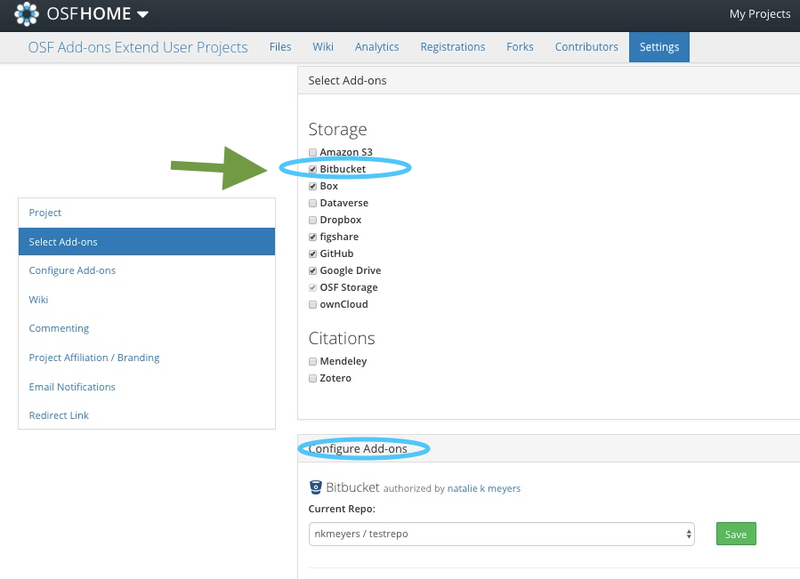Open the OSF Add-ons Extend User Projects title
Viewport: 800px width, 579px height.
click(x=138, y=47)
